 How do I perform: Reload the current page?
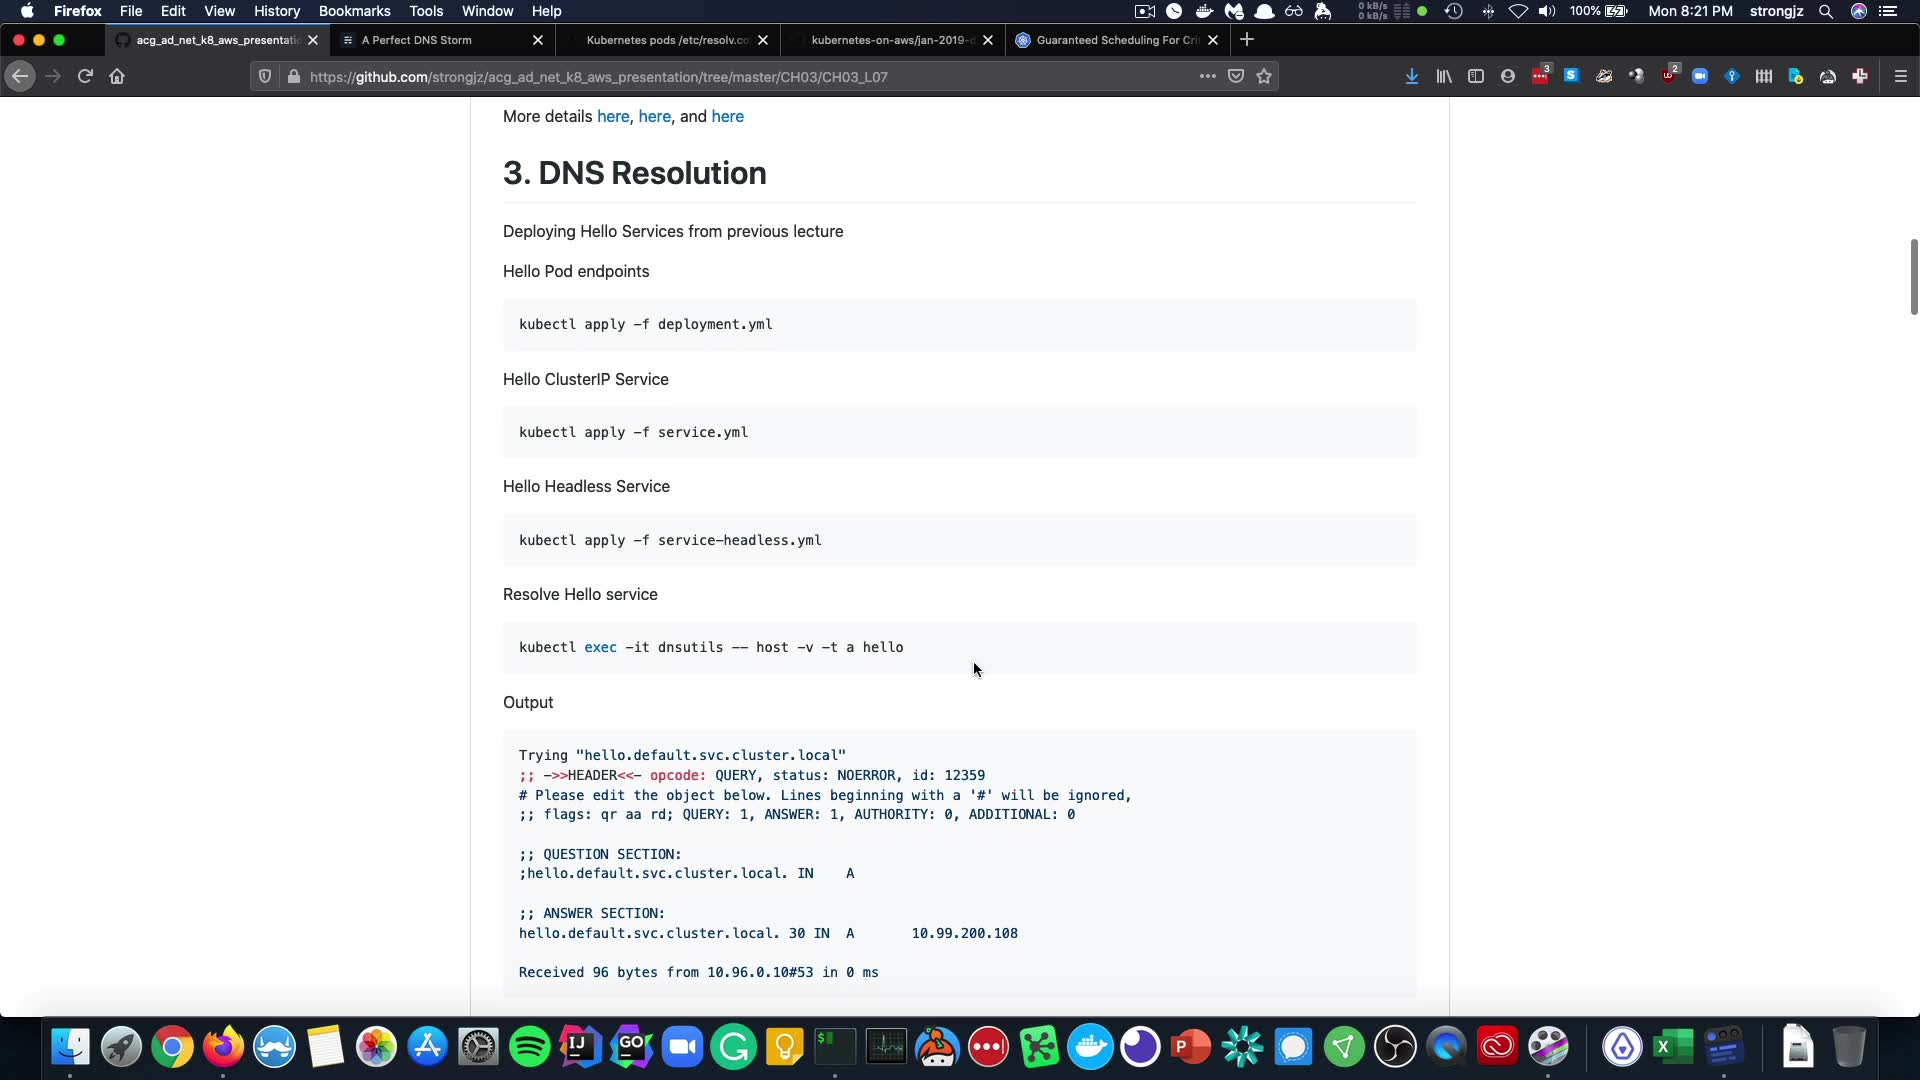click(x=85, y=76)
